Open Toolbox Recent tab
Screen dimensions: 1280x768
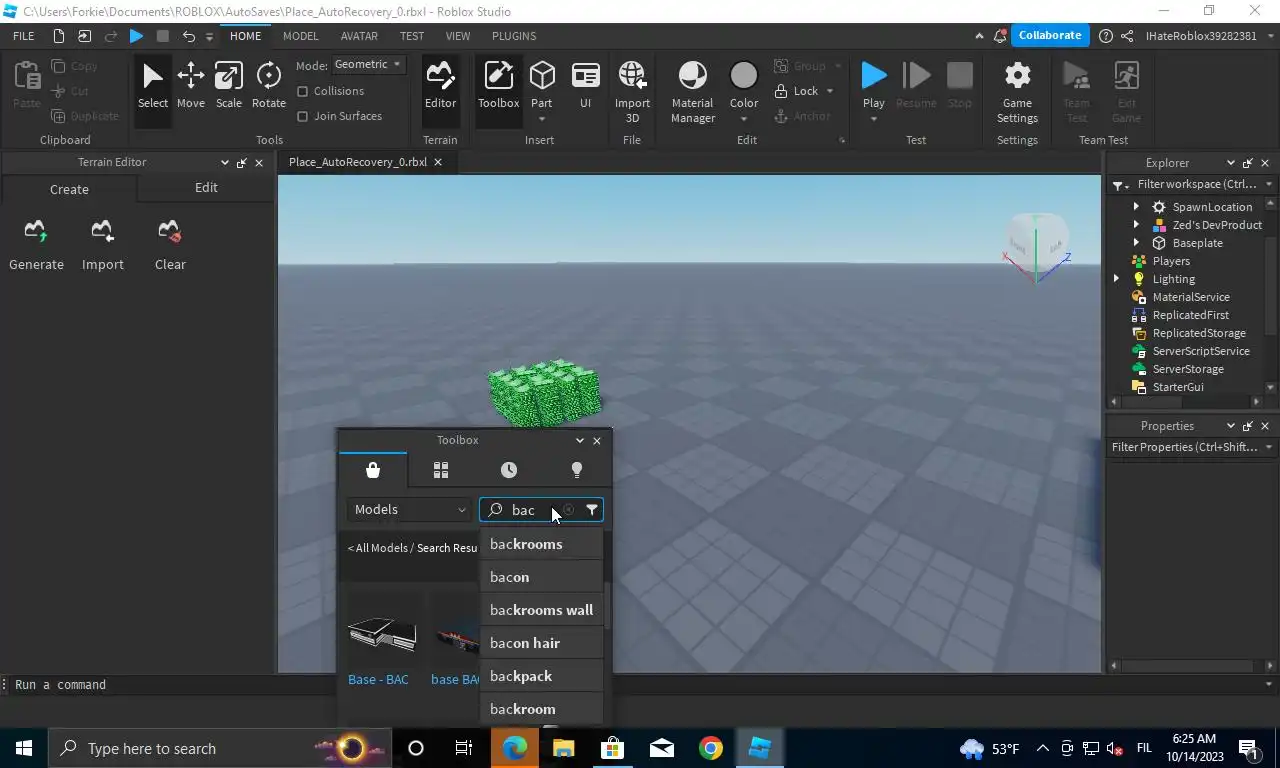[509, 470]
